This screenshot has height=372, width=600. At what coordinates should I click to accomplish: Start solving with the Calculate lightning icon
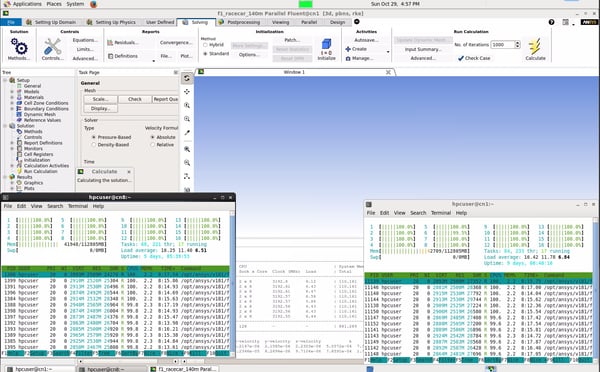coord(535,49)
